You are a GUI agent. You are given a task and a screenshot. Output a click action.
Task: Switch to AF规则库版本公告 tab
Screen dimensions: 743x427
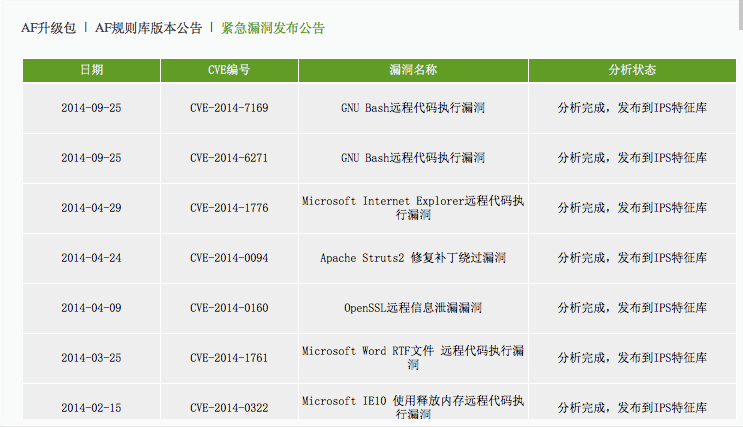click(x=149, y=28)
